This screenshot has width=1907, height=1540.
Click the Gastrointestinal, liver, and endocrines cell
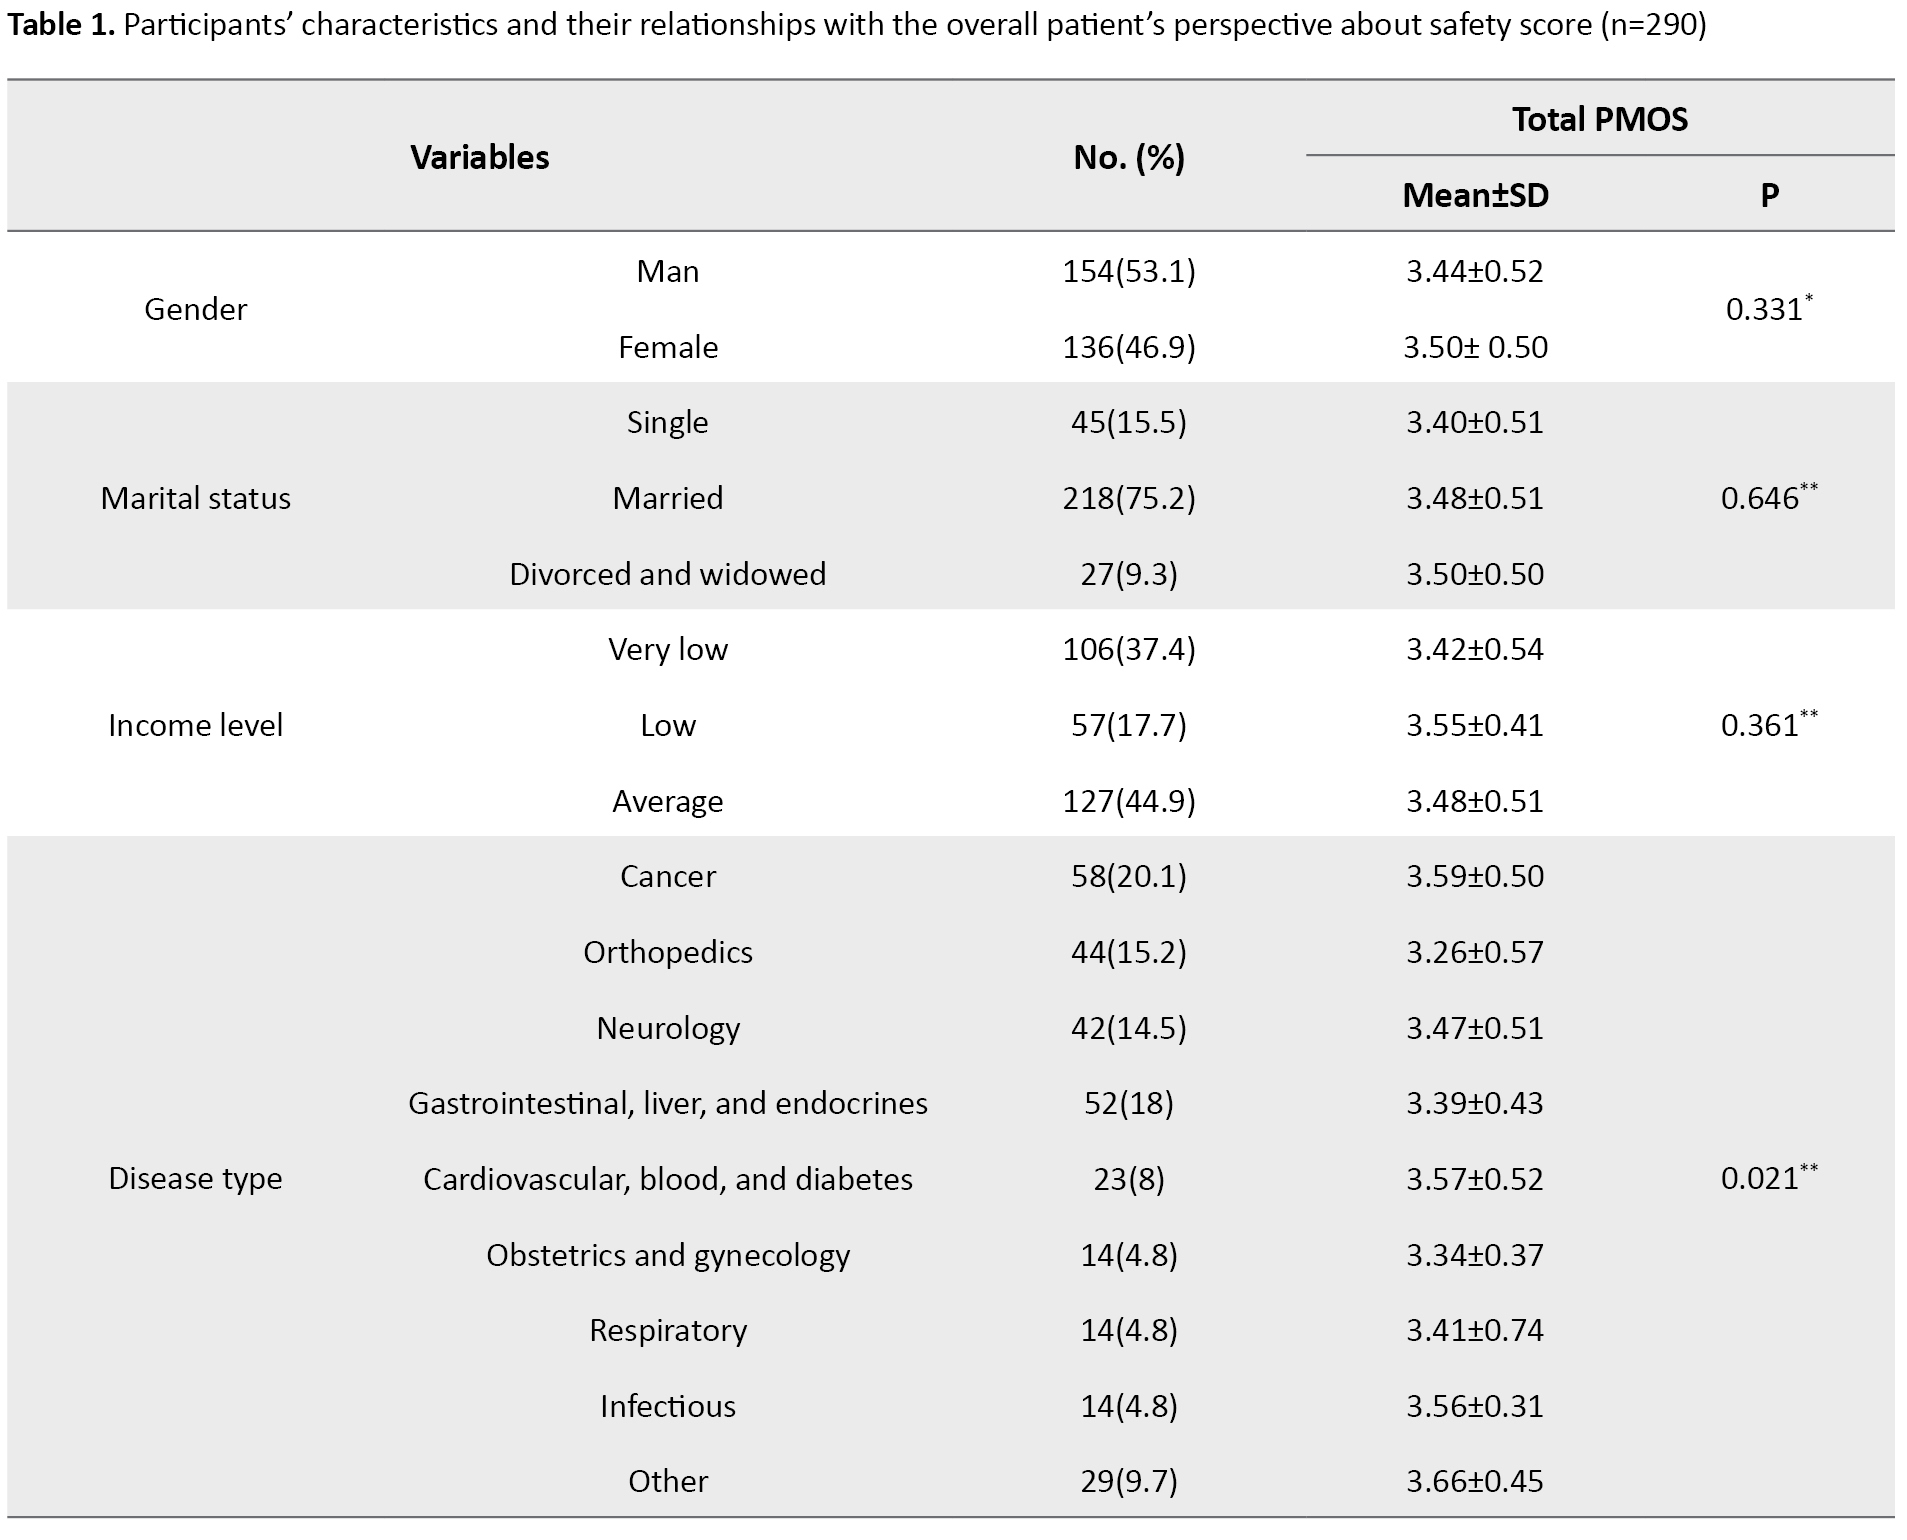pos(667,1103)
